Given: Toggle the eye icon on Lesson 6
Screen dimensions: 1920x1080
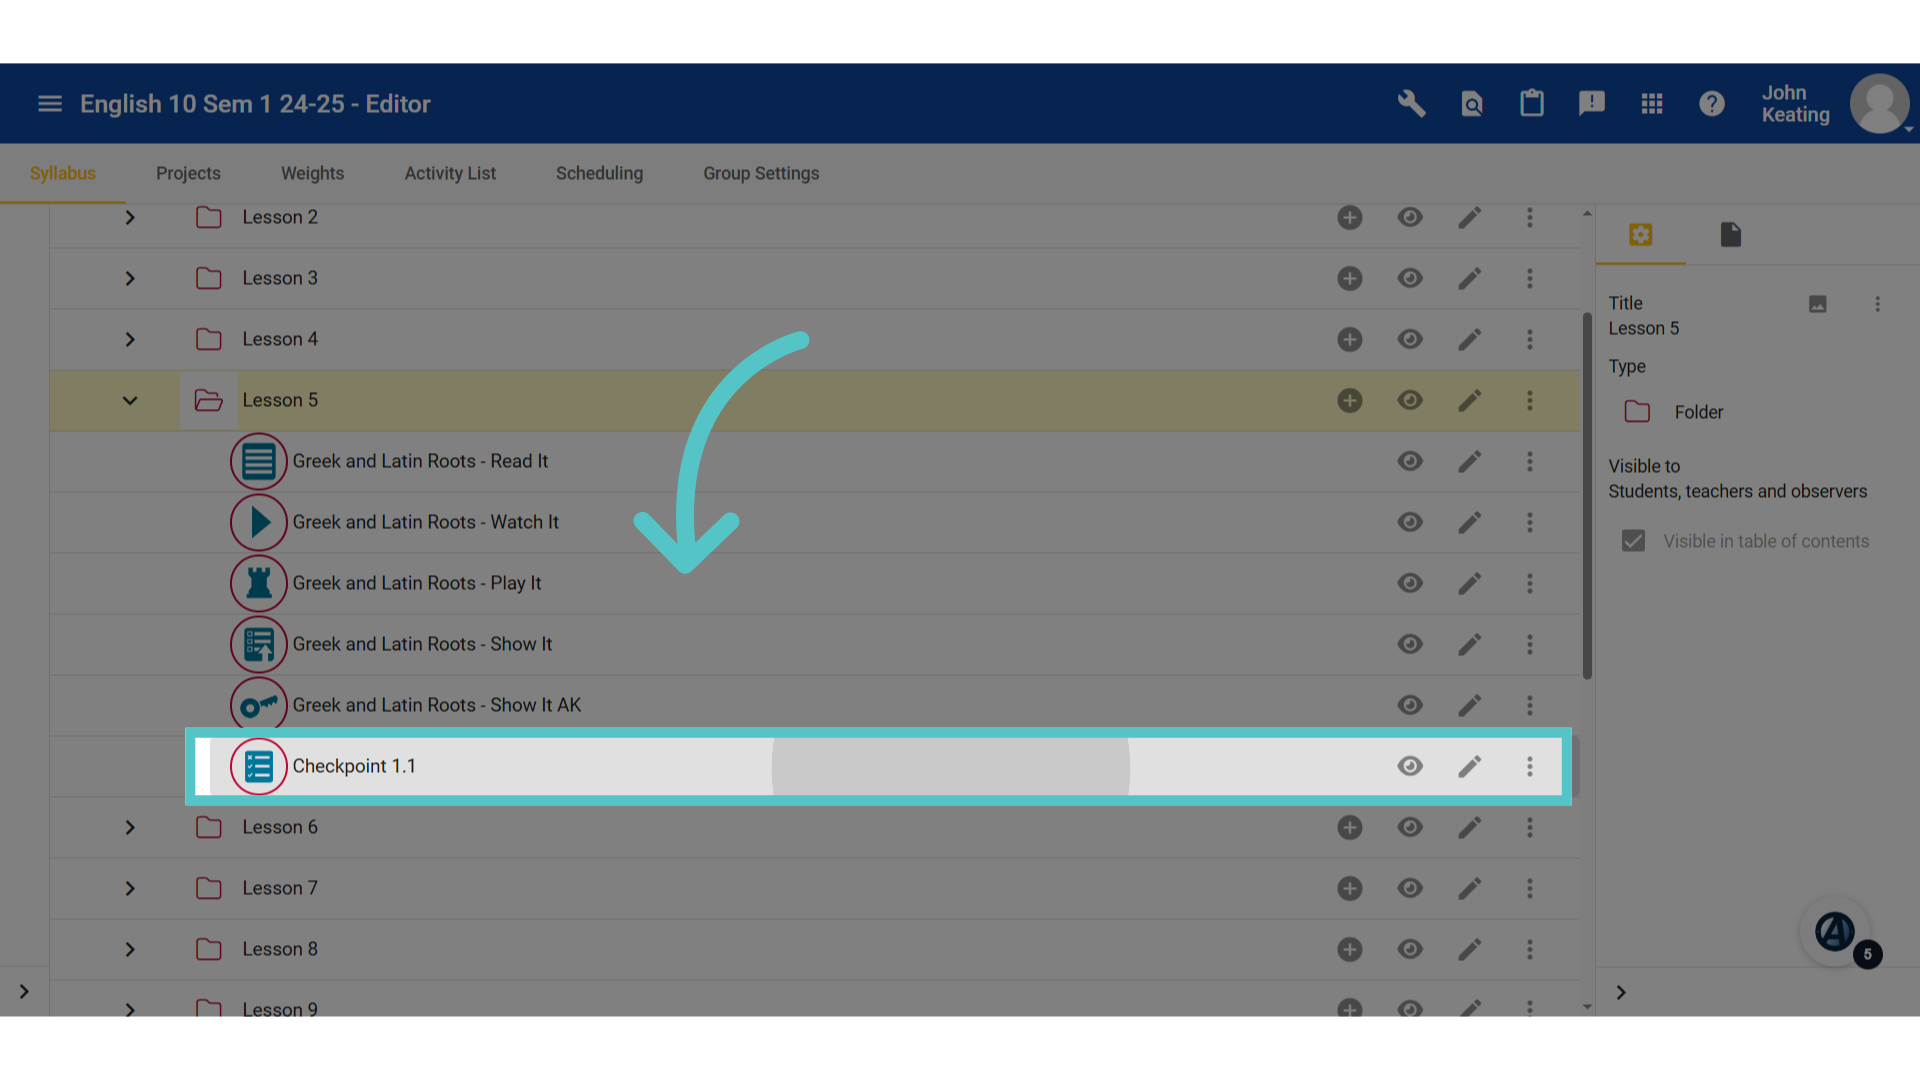Looking at the screenshot, I should coord(1410,827).
